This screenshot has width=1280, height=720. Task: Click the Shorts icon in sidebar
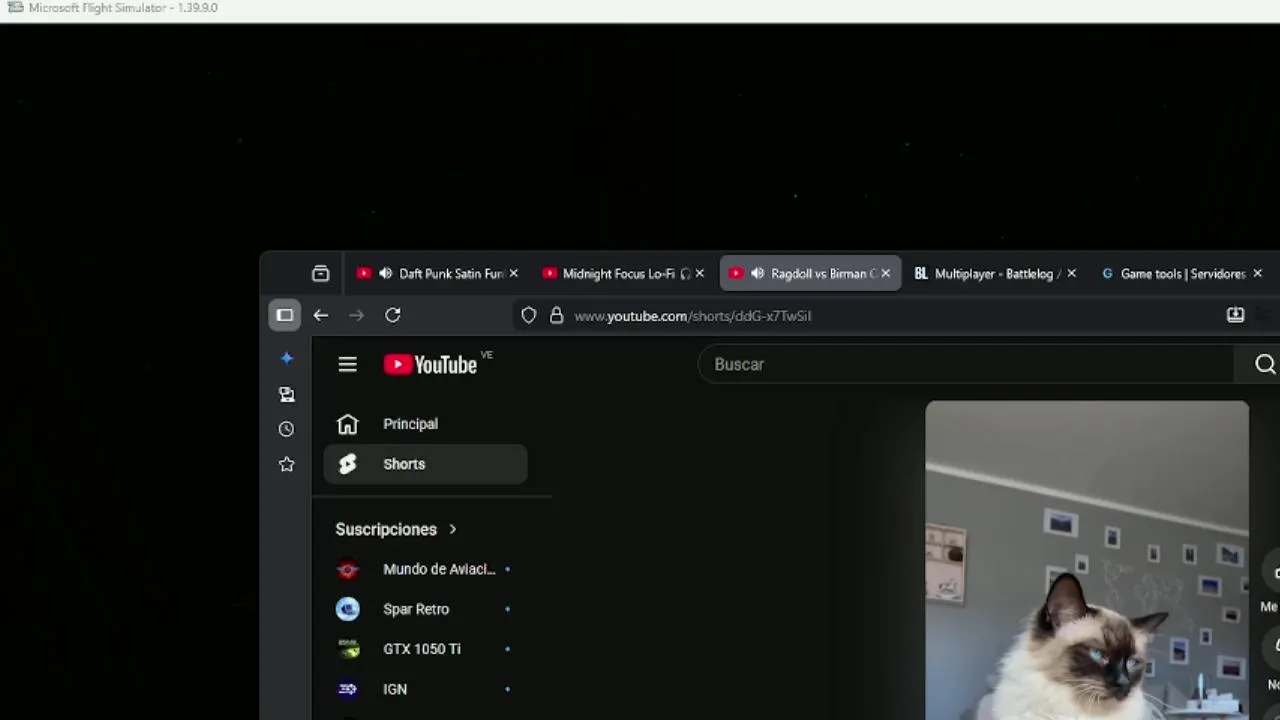[347, 464]
